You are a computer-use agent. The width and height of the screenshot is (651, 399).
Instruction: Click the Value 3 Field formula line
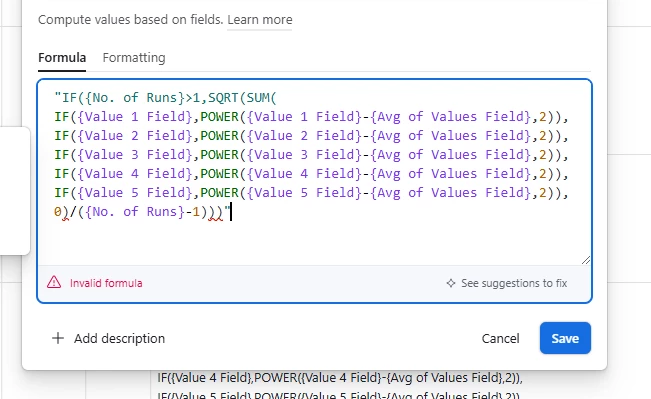(x=311, y=155)
